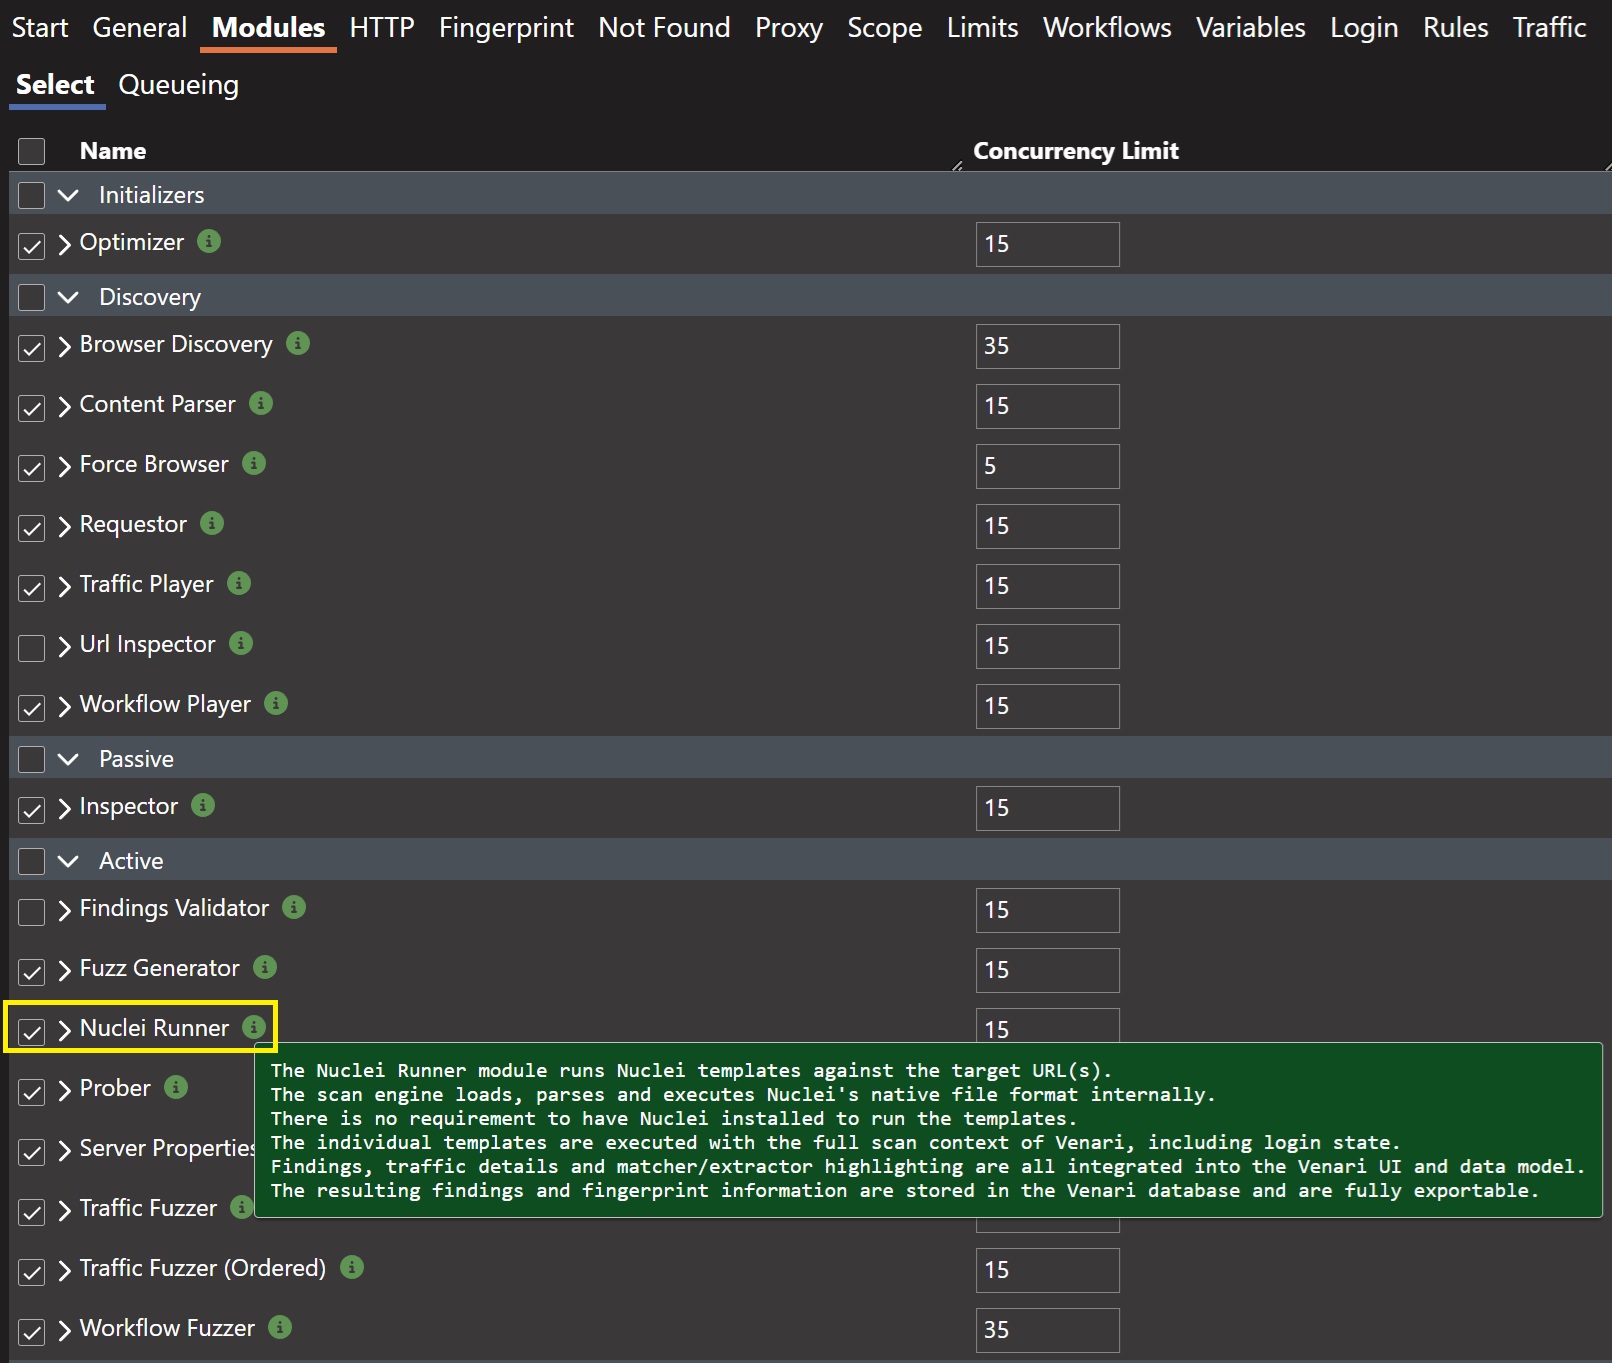Click the Browser Discovery info icon

click(x=298, y=344)
